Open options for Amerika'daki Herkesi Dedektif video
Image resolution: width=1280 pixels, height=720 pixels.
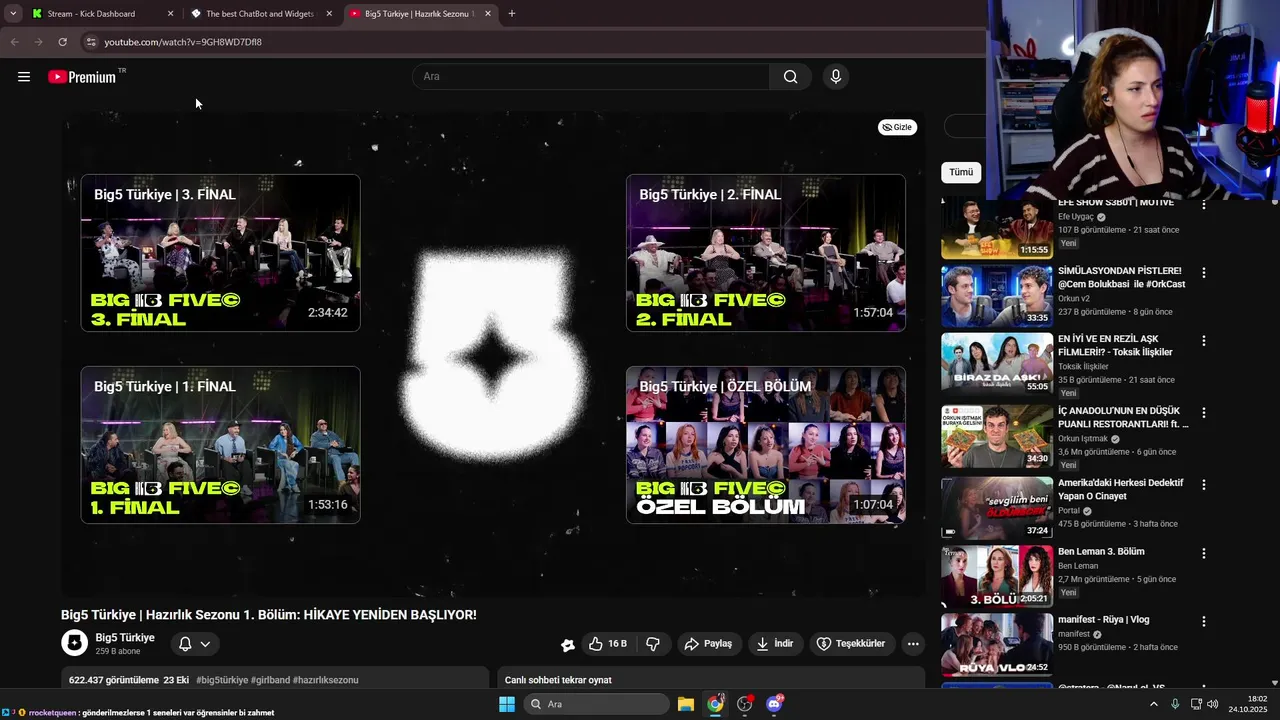point(1204,485)
